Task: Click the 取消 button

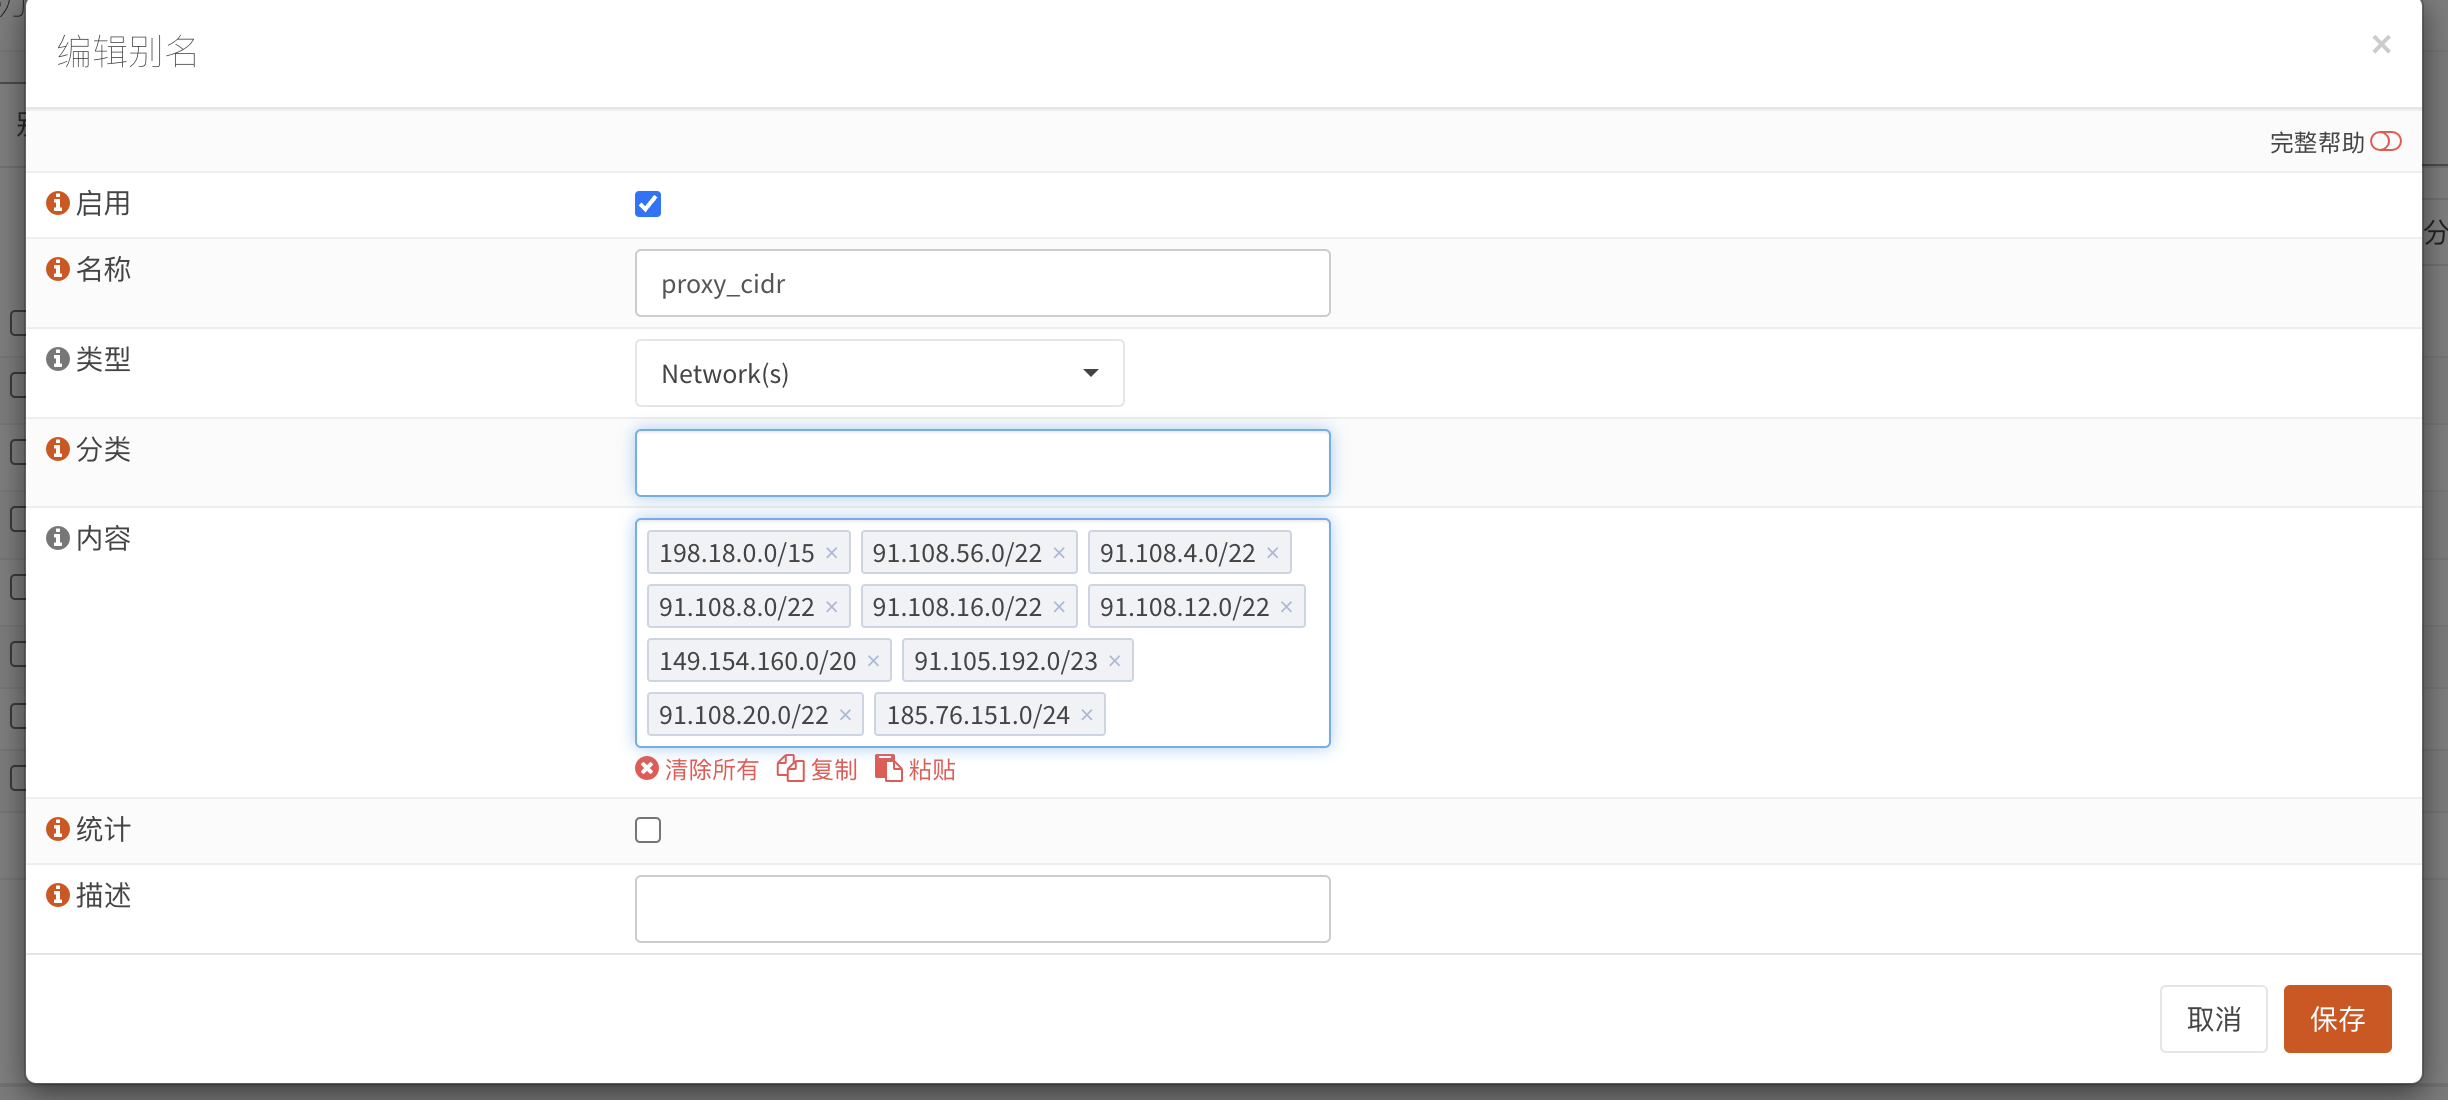Action: (x=2213, y=1019)
